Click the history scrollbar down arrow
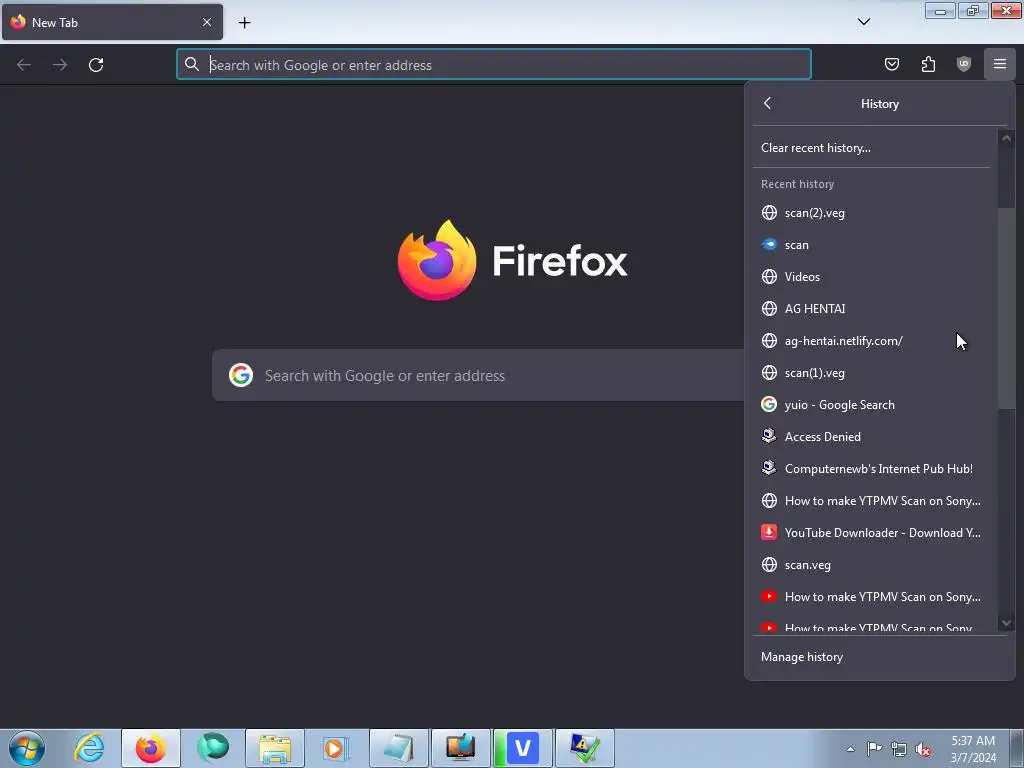 pos(1006,623)
